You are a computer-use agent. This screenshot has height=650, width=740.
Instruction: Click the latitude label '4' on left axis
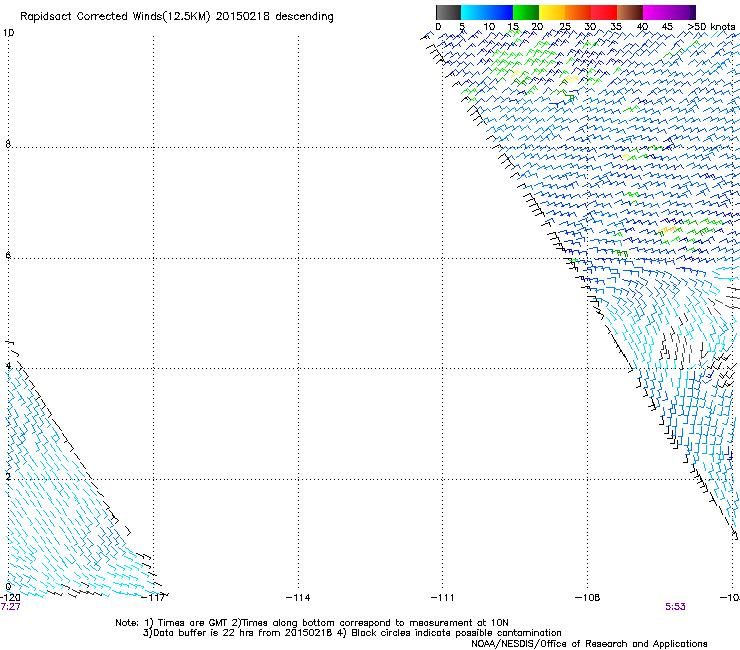pos(8,366)
